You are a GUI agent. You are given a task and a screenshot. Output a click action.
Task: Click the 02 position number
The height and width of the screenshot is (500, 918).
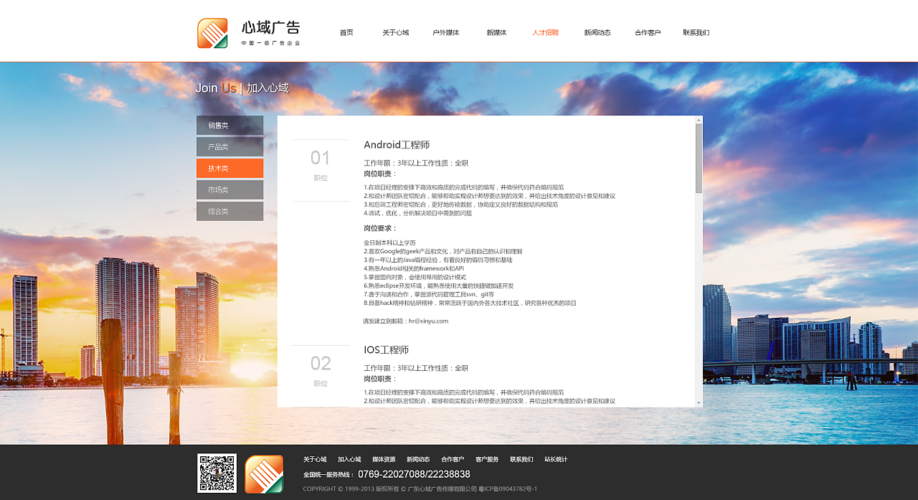click(x=320, y=364)
